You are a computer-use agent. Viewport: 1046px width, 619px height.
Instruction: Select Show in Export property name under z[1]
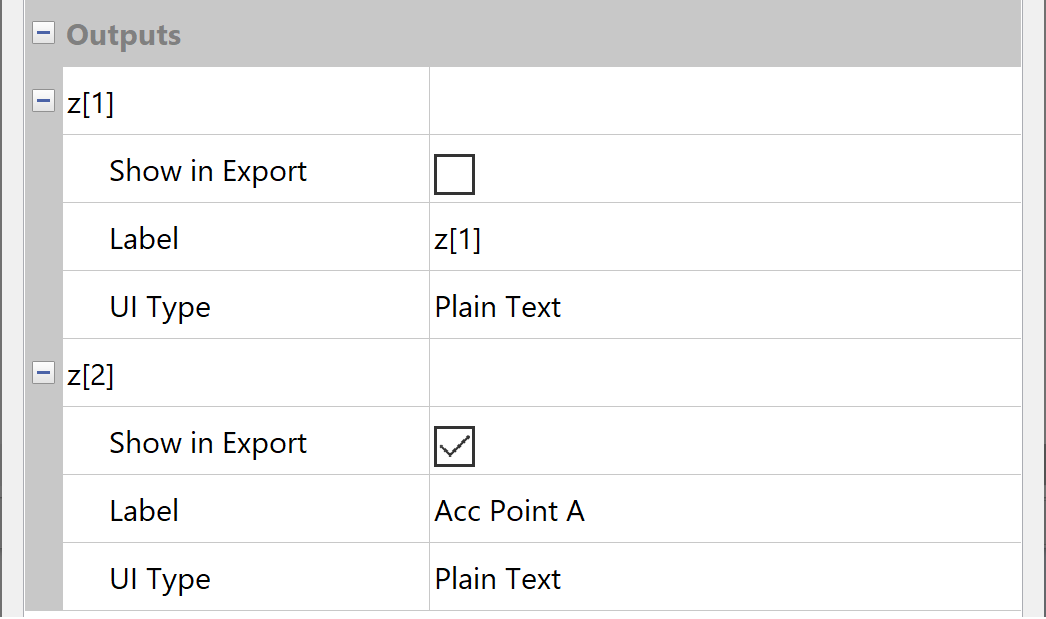208,171
